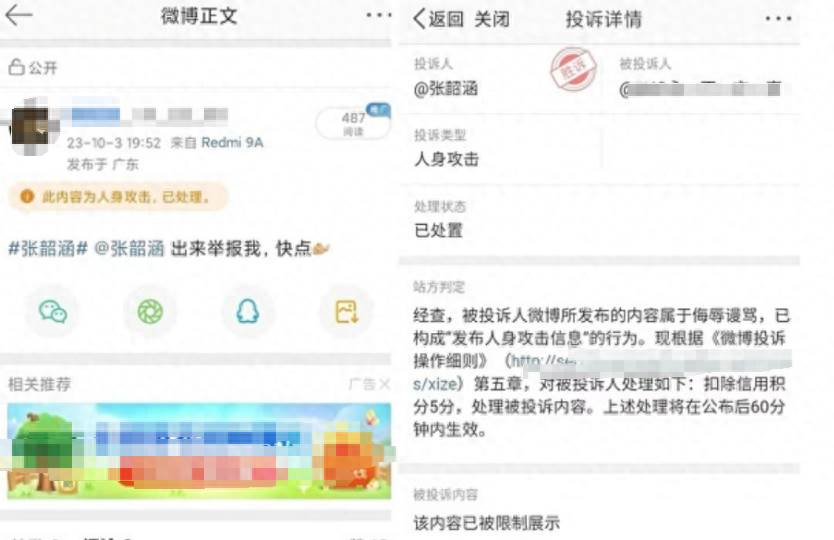Screen dimensions: 834x540
Task: Tap the personal attack warning notice
Action: [x=118, y=197]
